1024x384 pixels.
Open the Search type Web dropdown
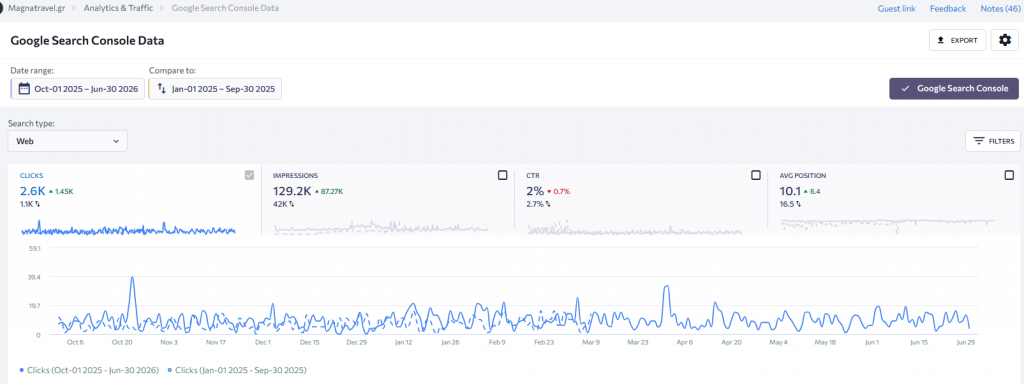pyautogui.click(x=68, y=140)
